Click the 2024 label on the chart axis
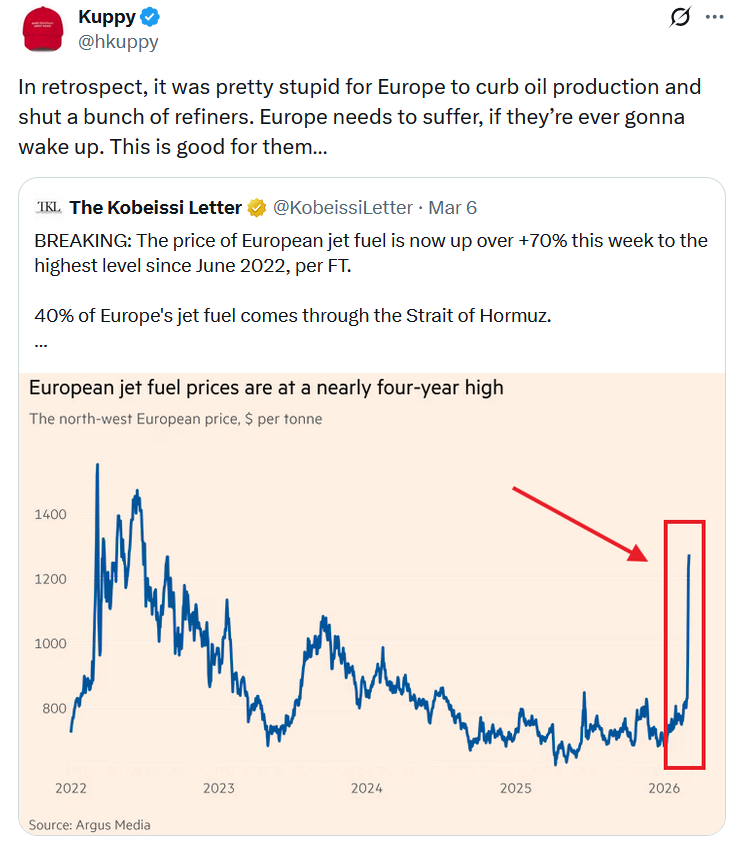The height and width of the screenshot is (857, 742). click(x=367, y=788)
